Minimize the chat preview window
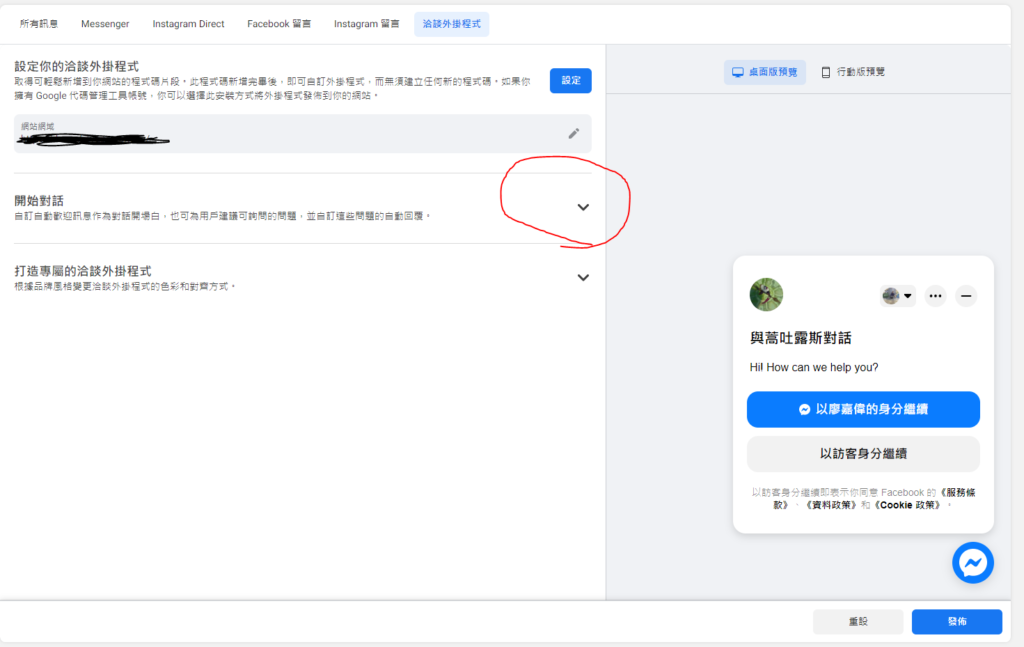The height and width of the screenshot is (647, 1024). click(x=966, y=295)
